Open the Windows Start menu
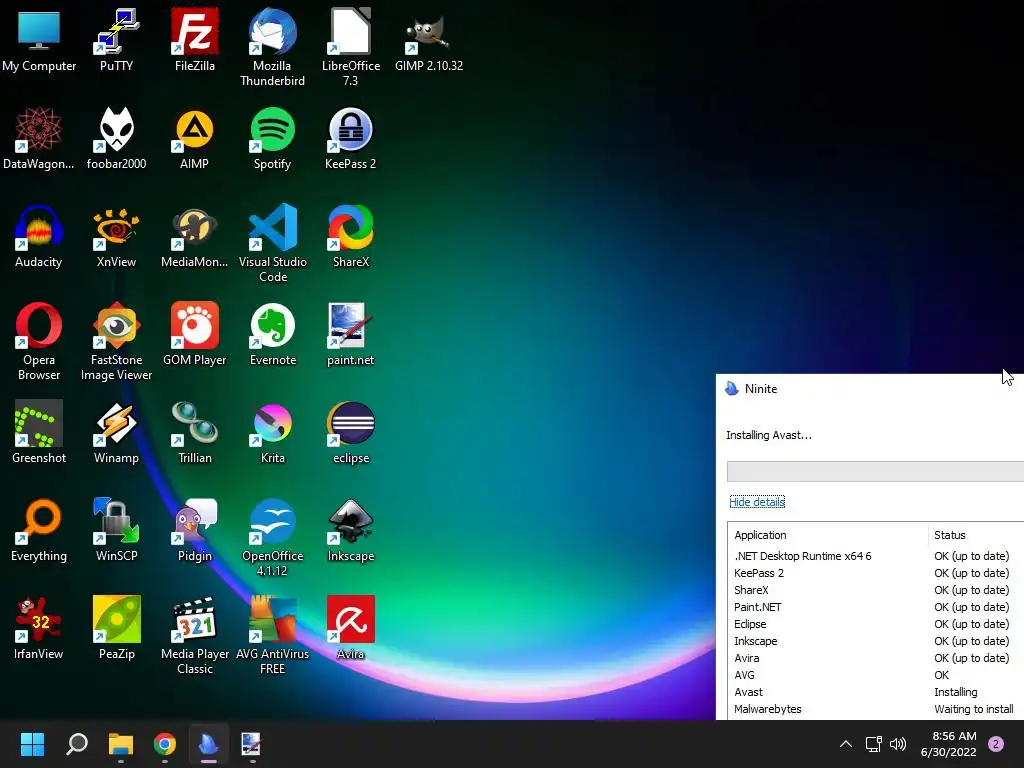Screen dimensions: 1024x768 pyautogui.click(x=32, y=744)
